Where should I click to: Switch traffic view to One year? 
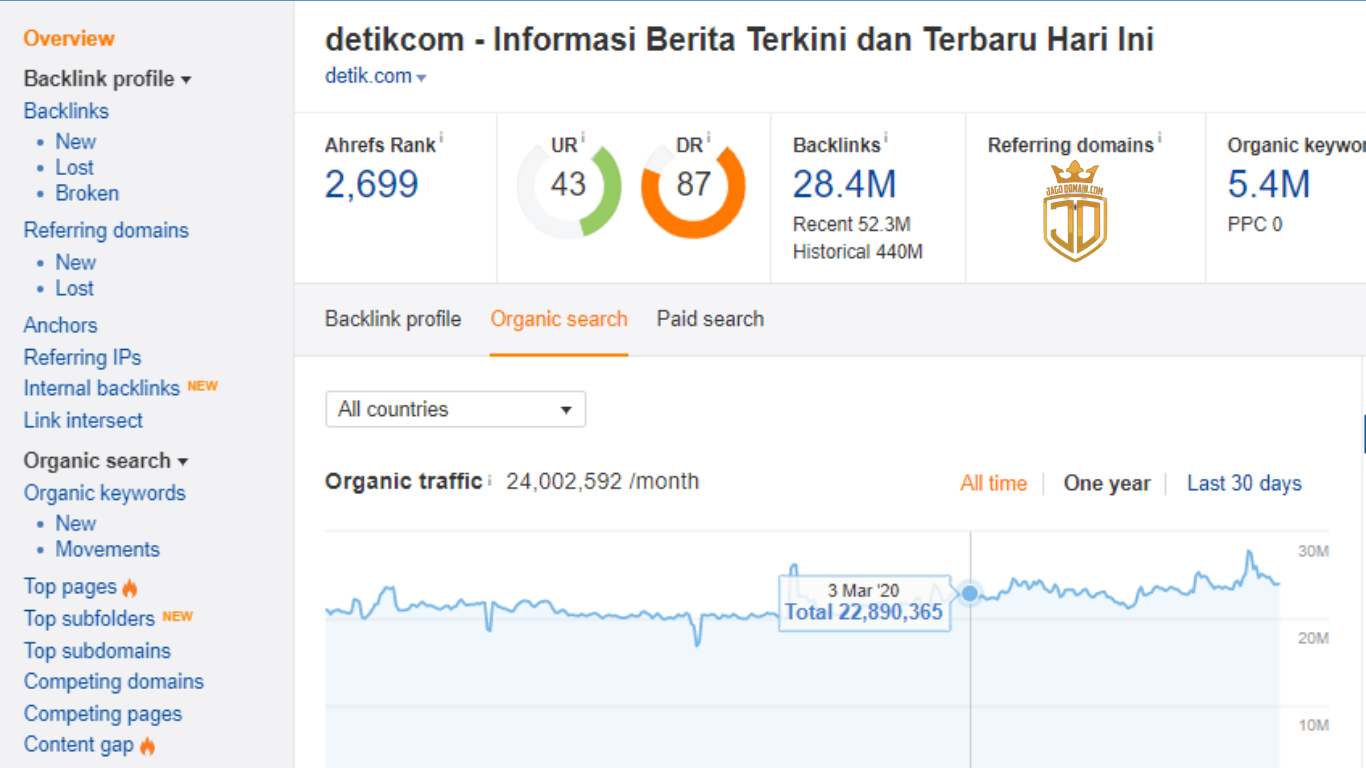point(1107,483)
